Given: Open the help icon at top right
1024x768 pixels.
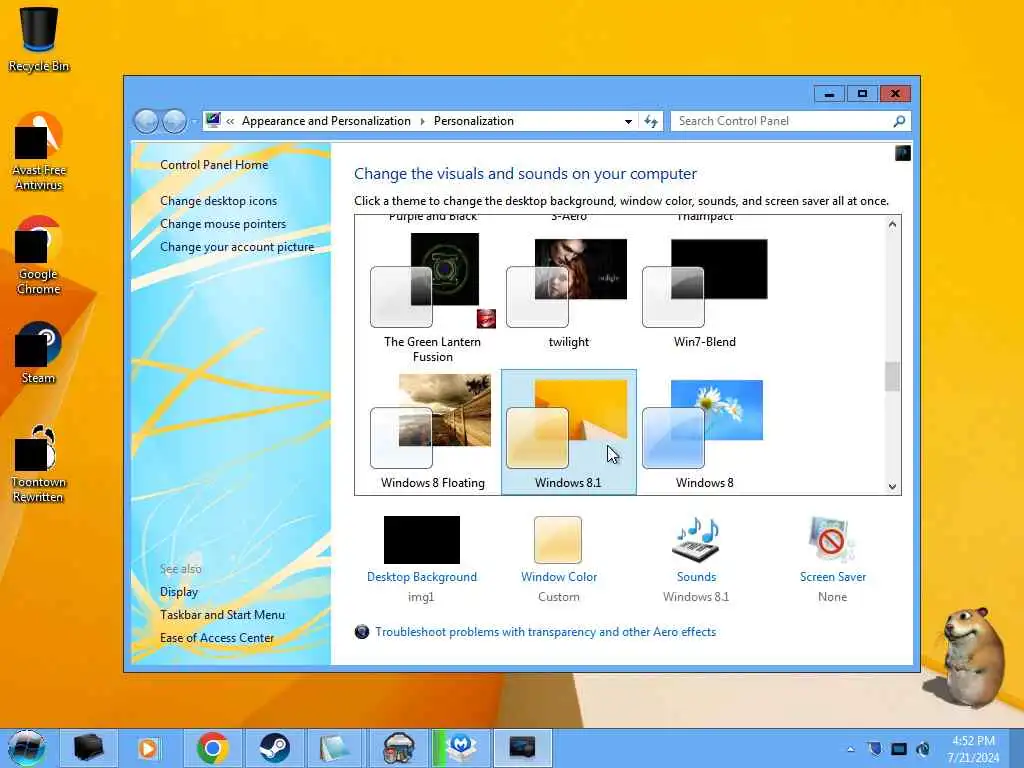Looking at the screenshot, I should tap(903, 153).
